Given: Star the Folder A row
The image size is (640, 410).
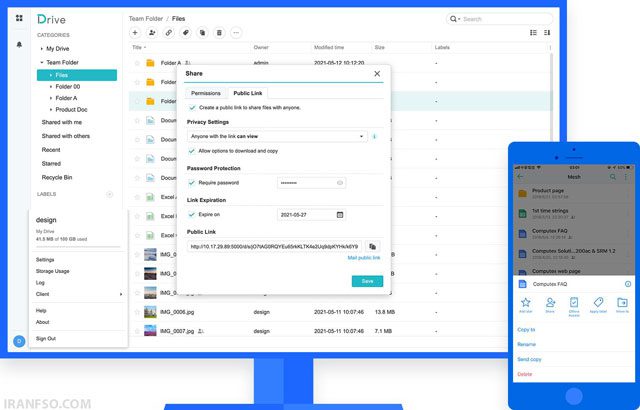Looking at the screenshot, I should tap(137, 63).
